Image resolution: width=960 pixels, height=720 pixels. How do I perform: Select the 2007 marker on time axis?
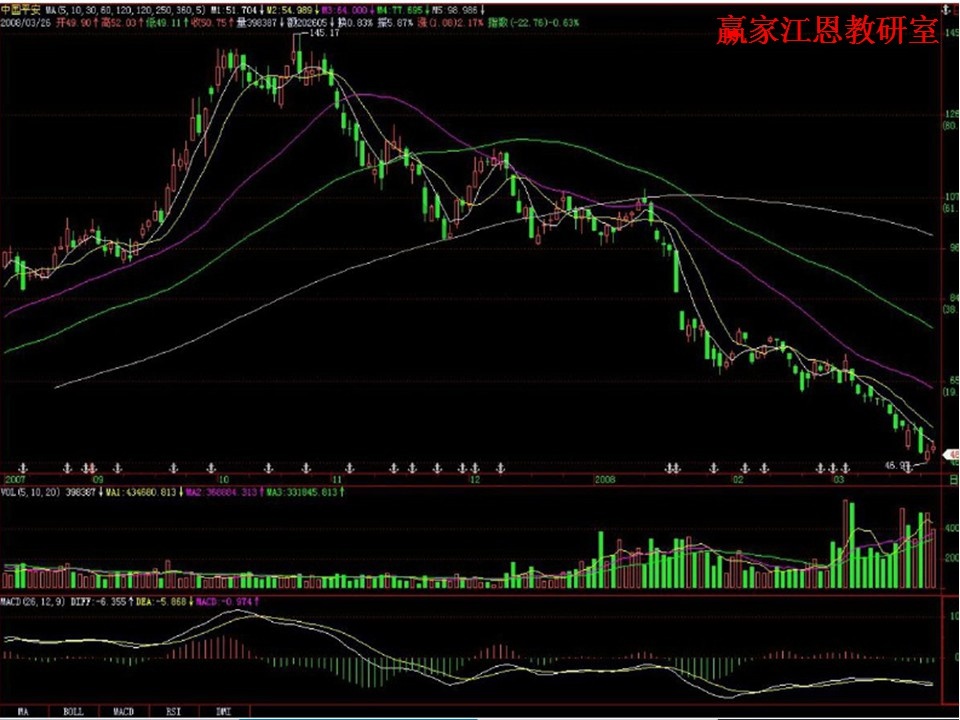click(x=15, y=480)
